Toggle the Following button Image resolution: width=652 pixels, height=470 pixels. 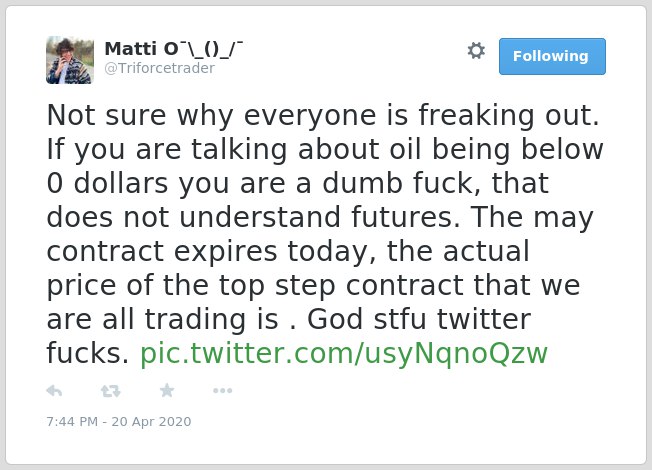(x=552, y=56)
